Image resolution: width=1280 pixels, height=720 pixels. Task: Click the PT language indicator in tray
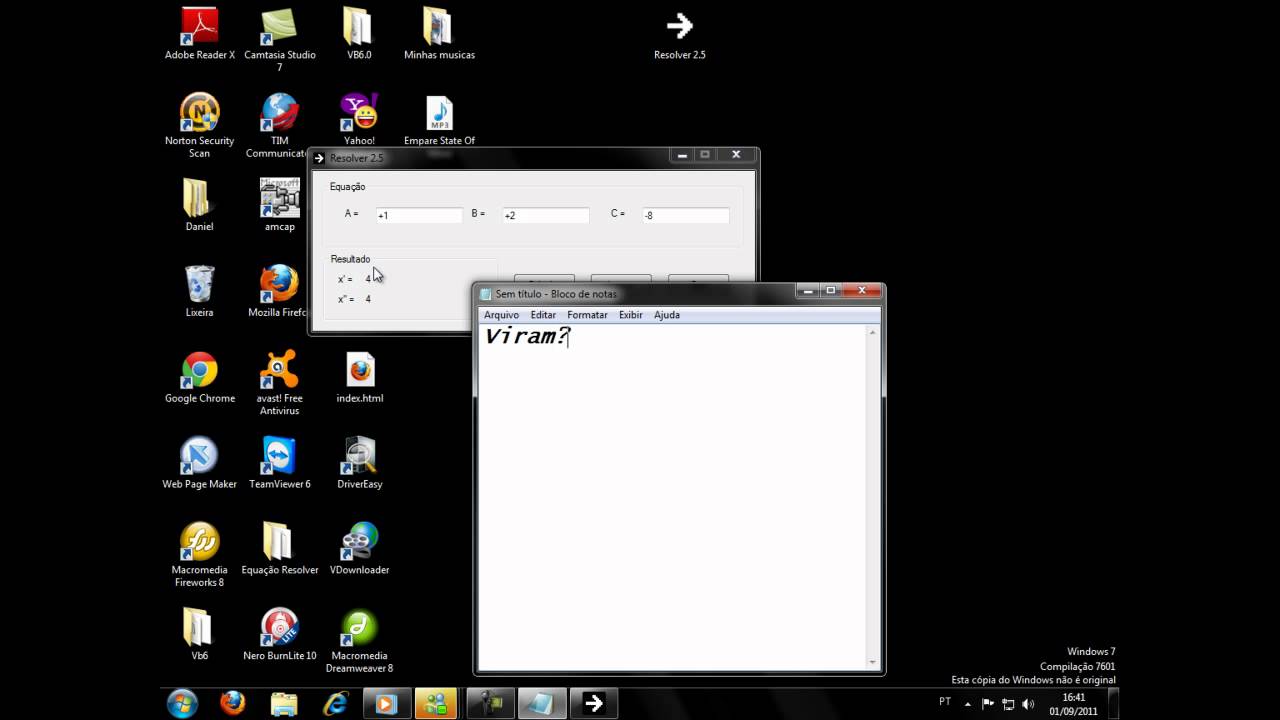click(945, 702)
